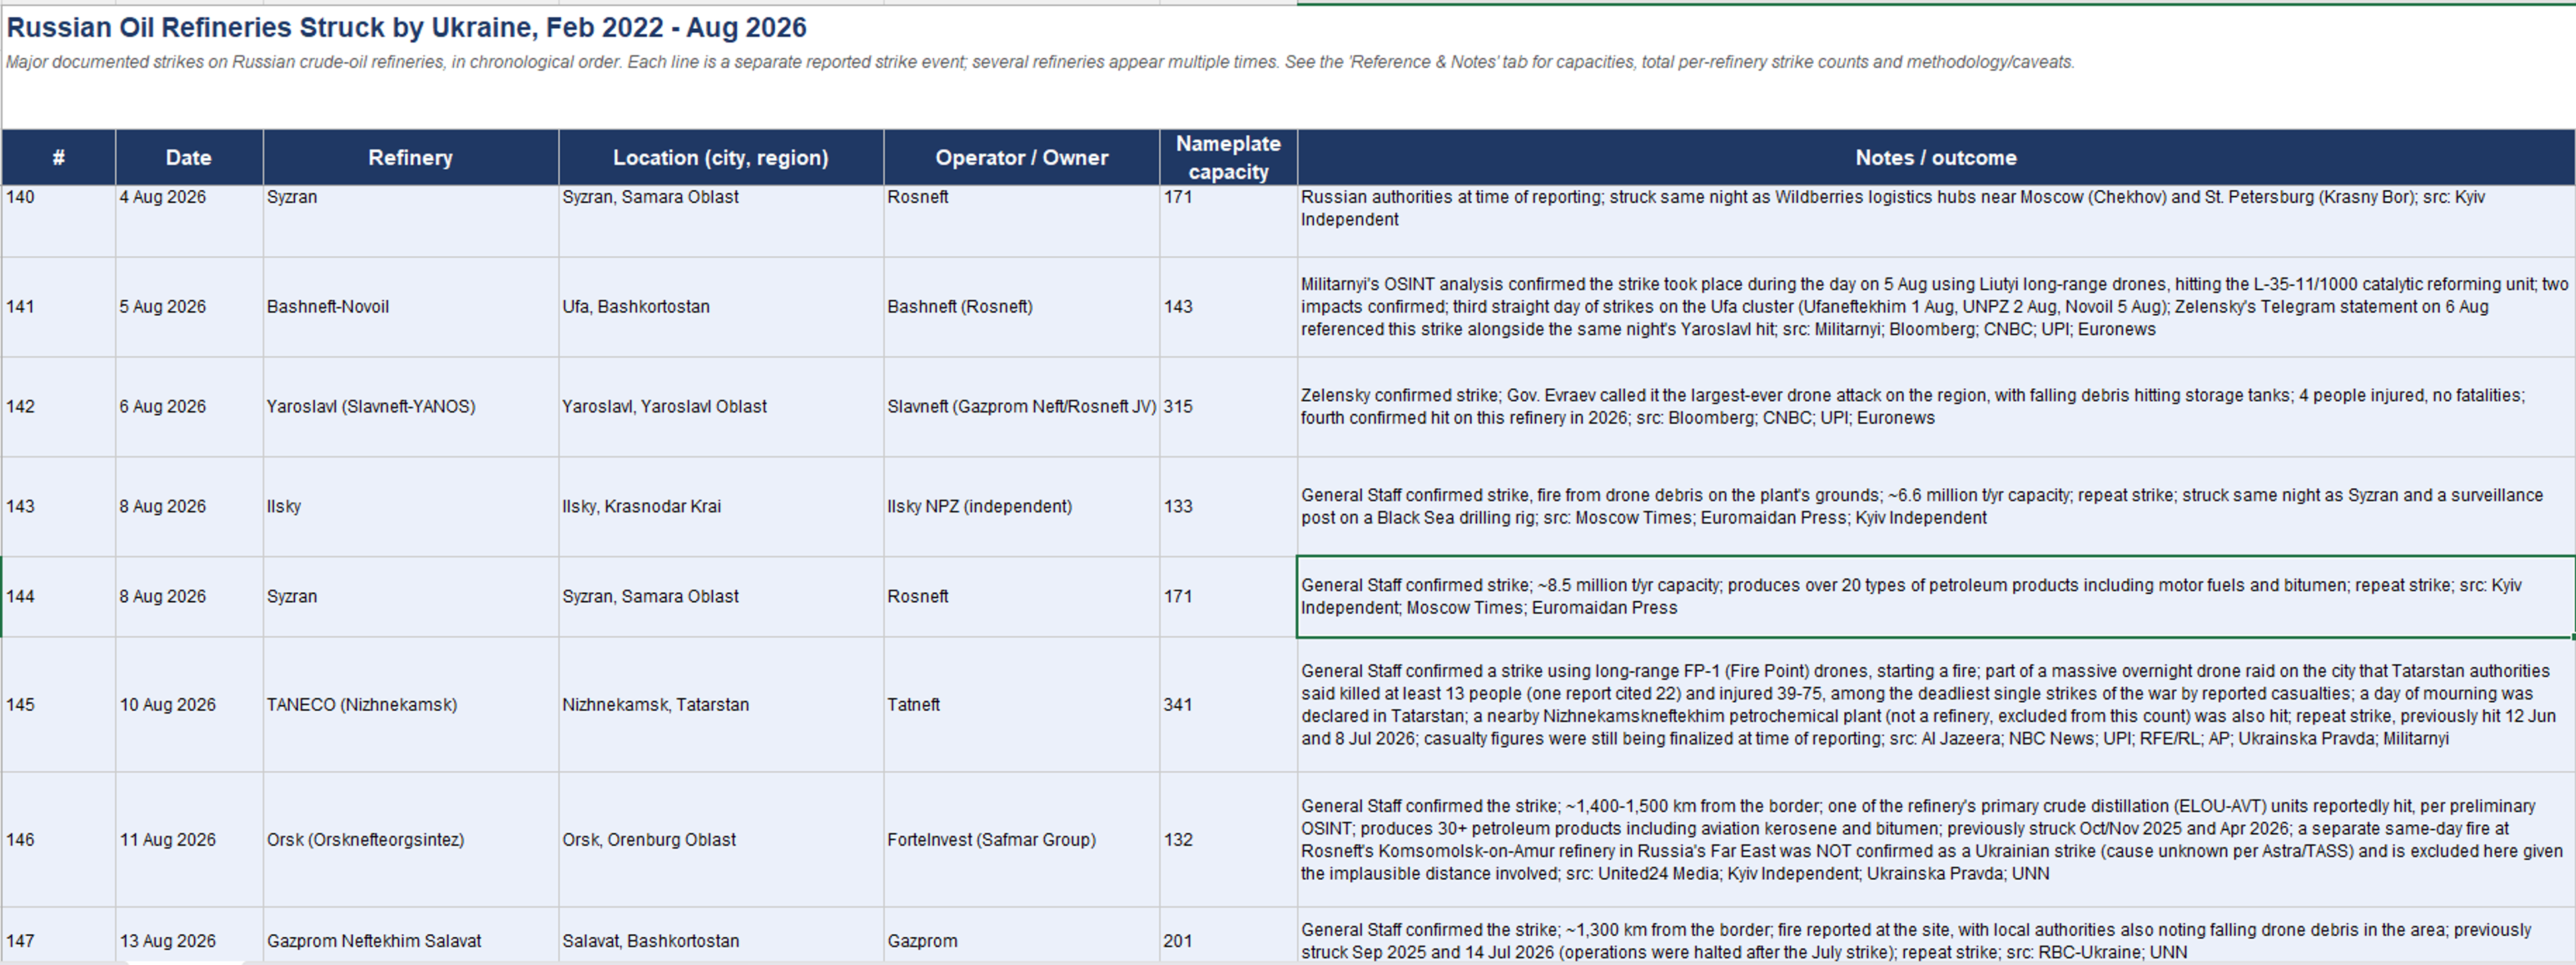The height and width of the screenshot is (965, 2576).
Task: Click 'Syzran, Samara Oblast' location in row 140
Action: pos(721,221)
